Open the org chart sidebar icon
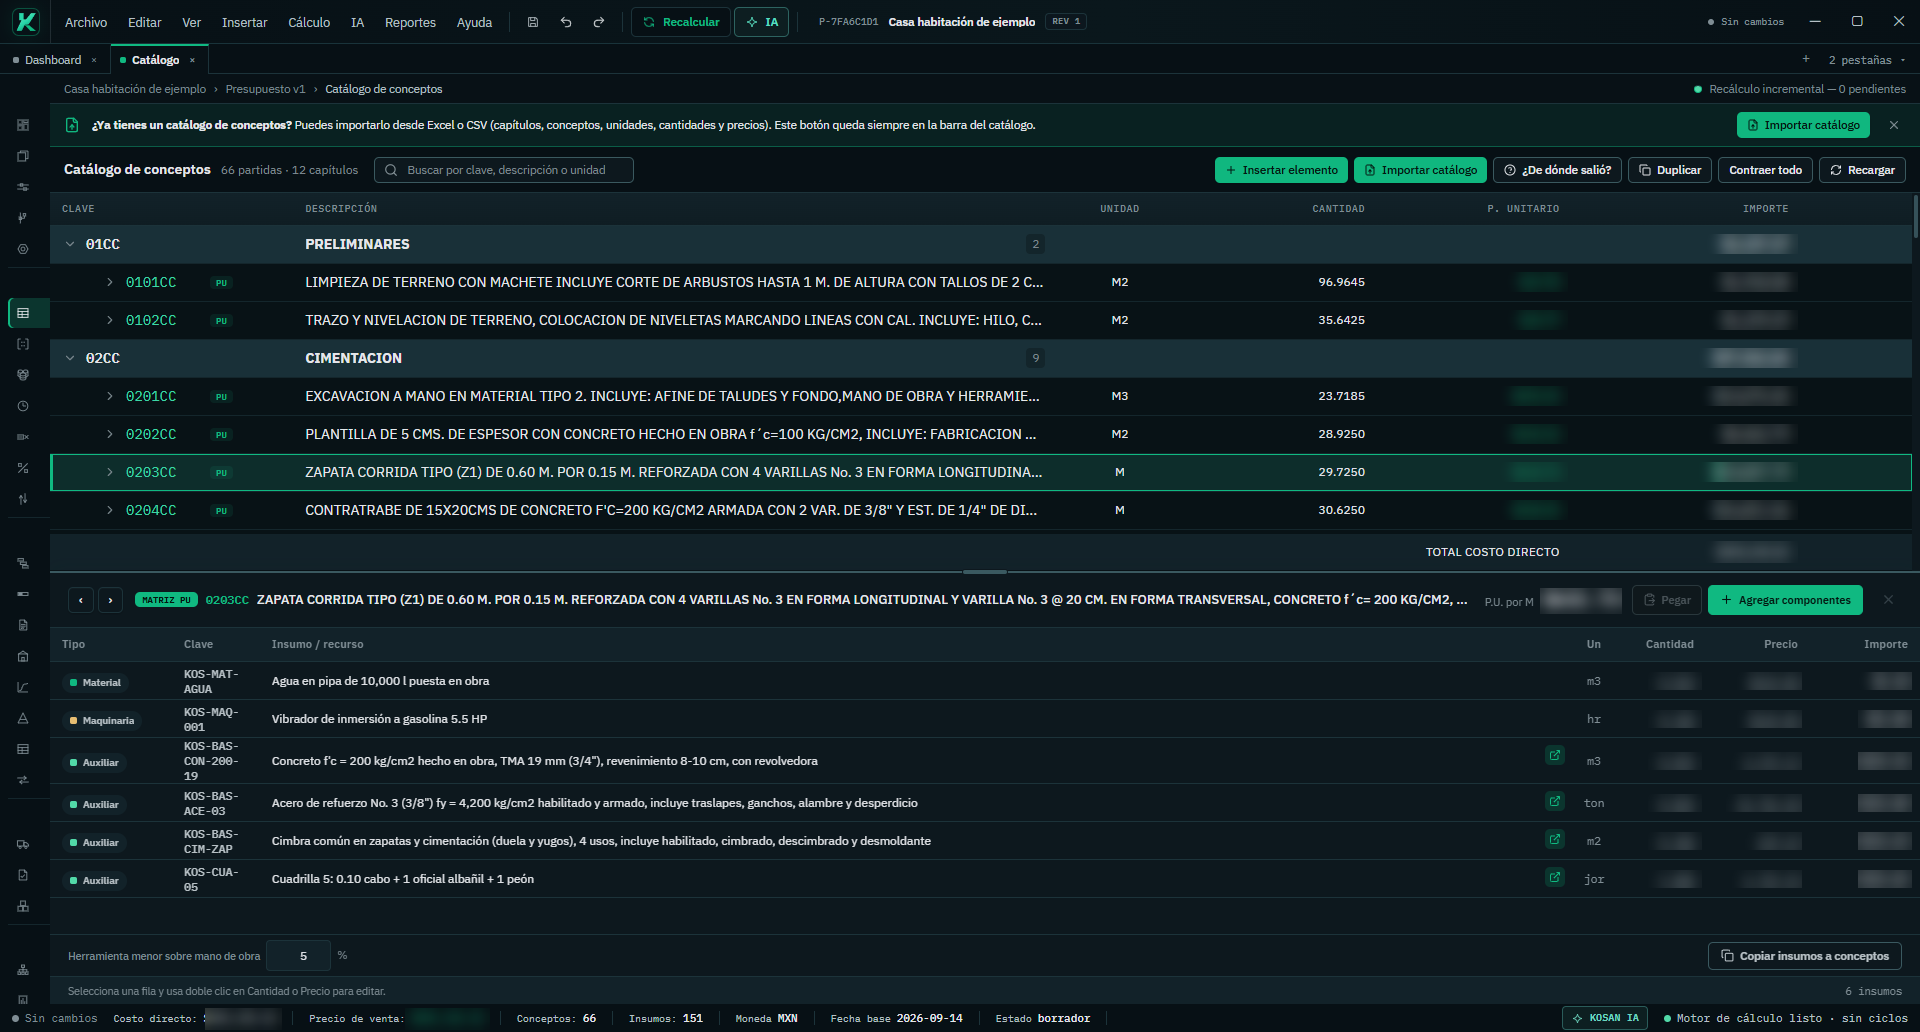This screenshot has height=1032, width=1920. [23, 970]
